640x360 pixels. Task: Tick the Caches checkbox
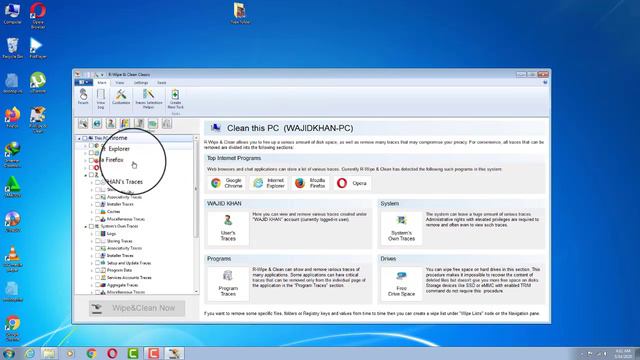(98, 211)
